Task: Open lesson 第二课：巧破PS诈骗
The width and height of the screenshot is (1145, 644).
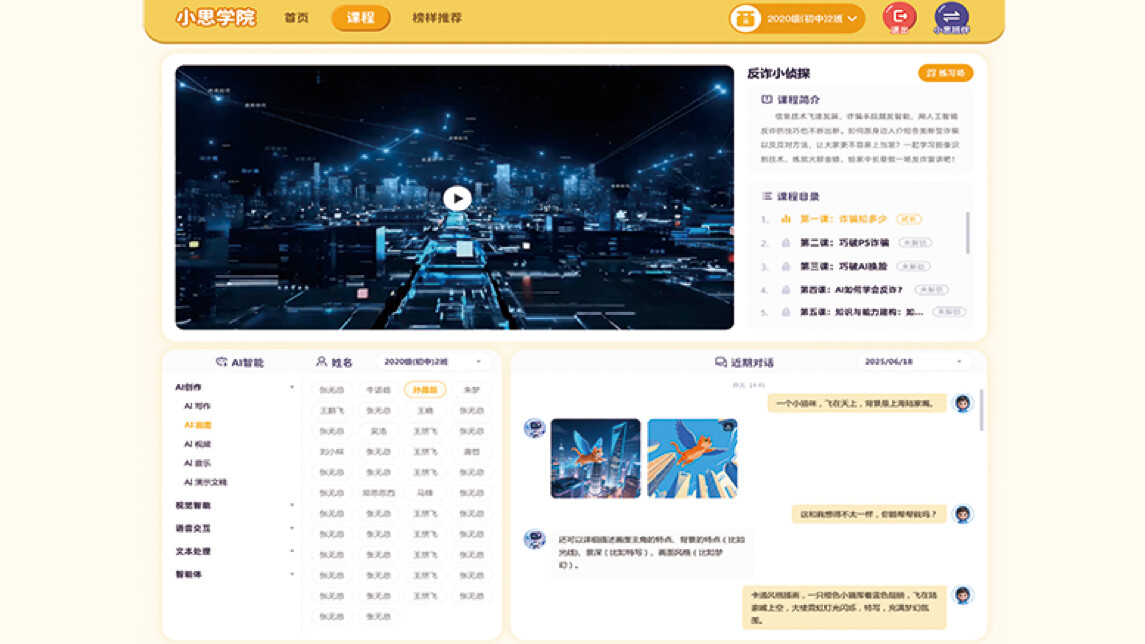Action: tap(844, 242)
